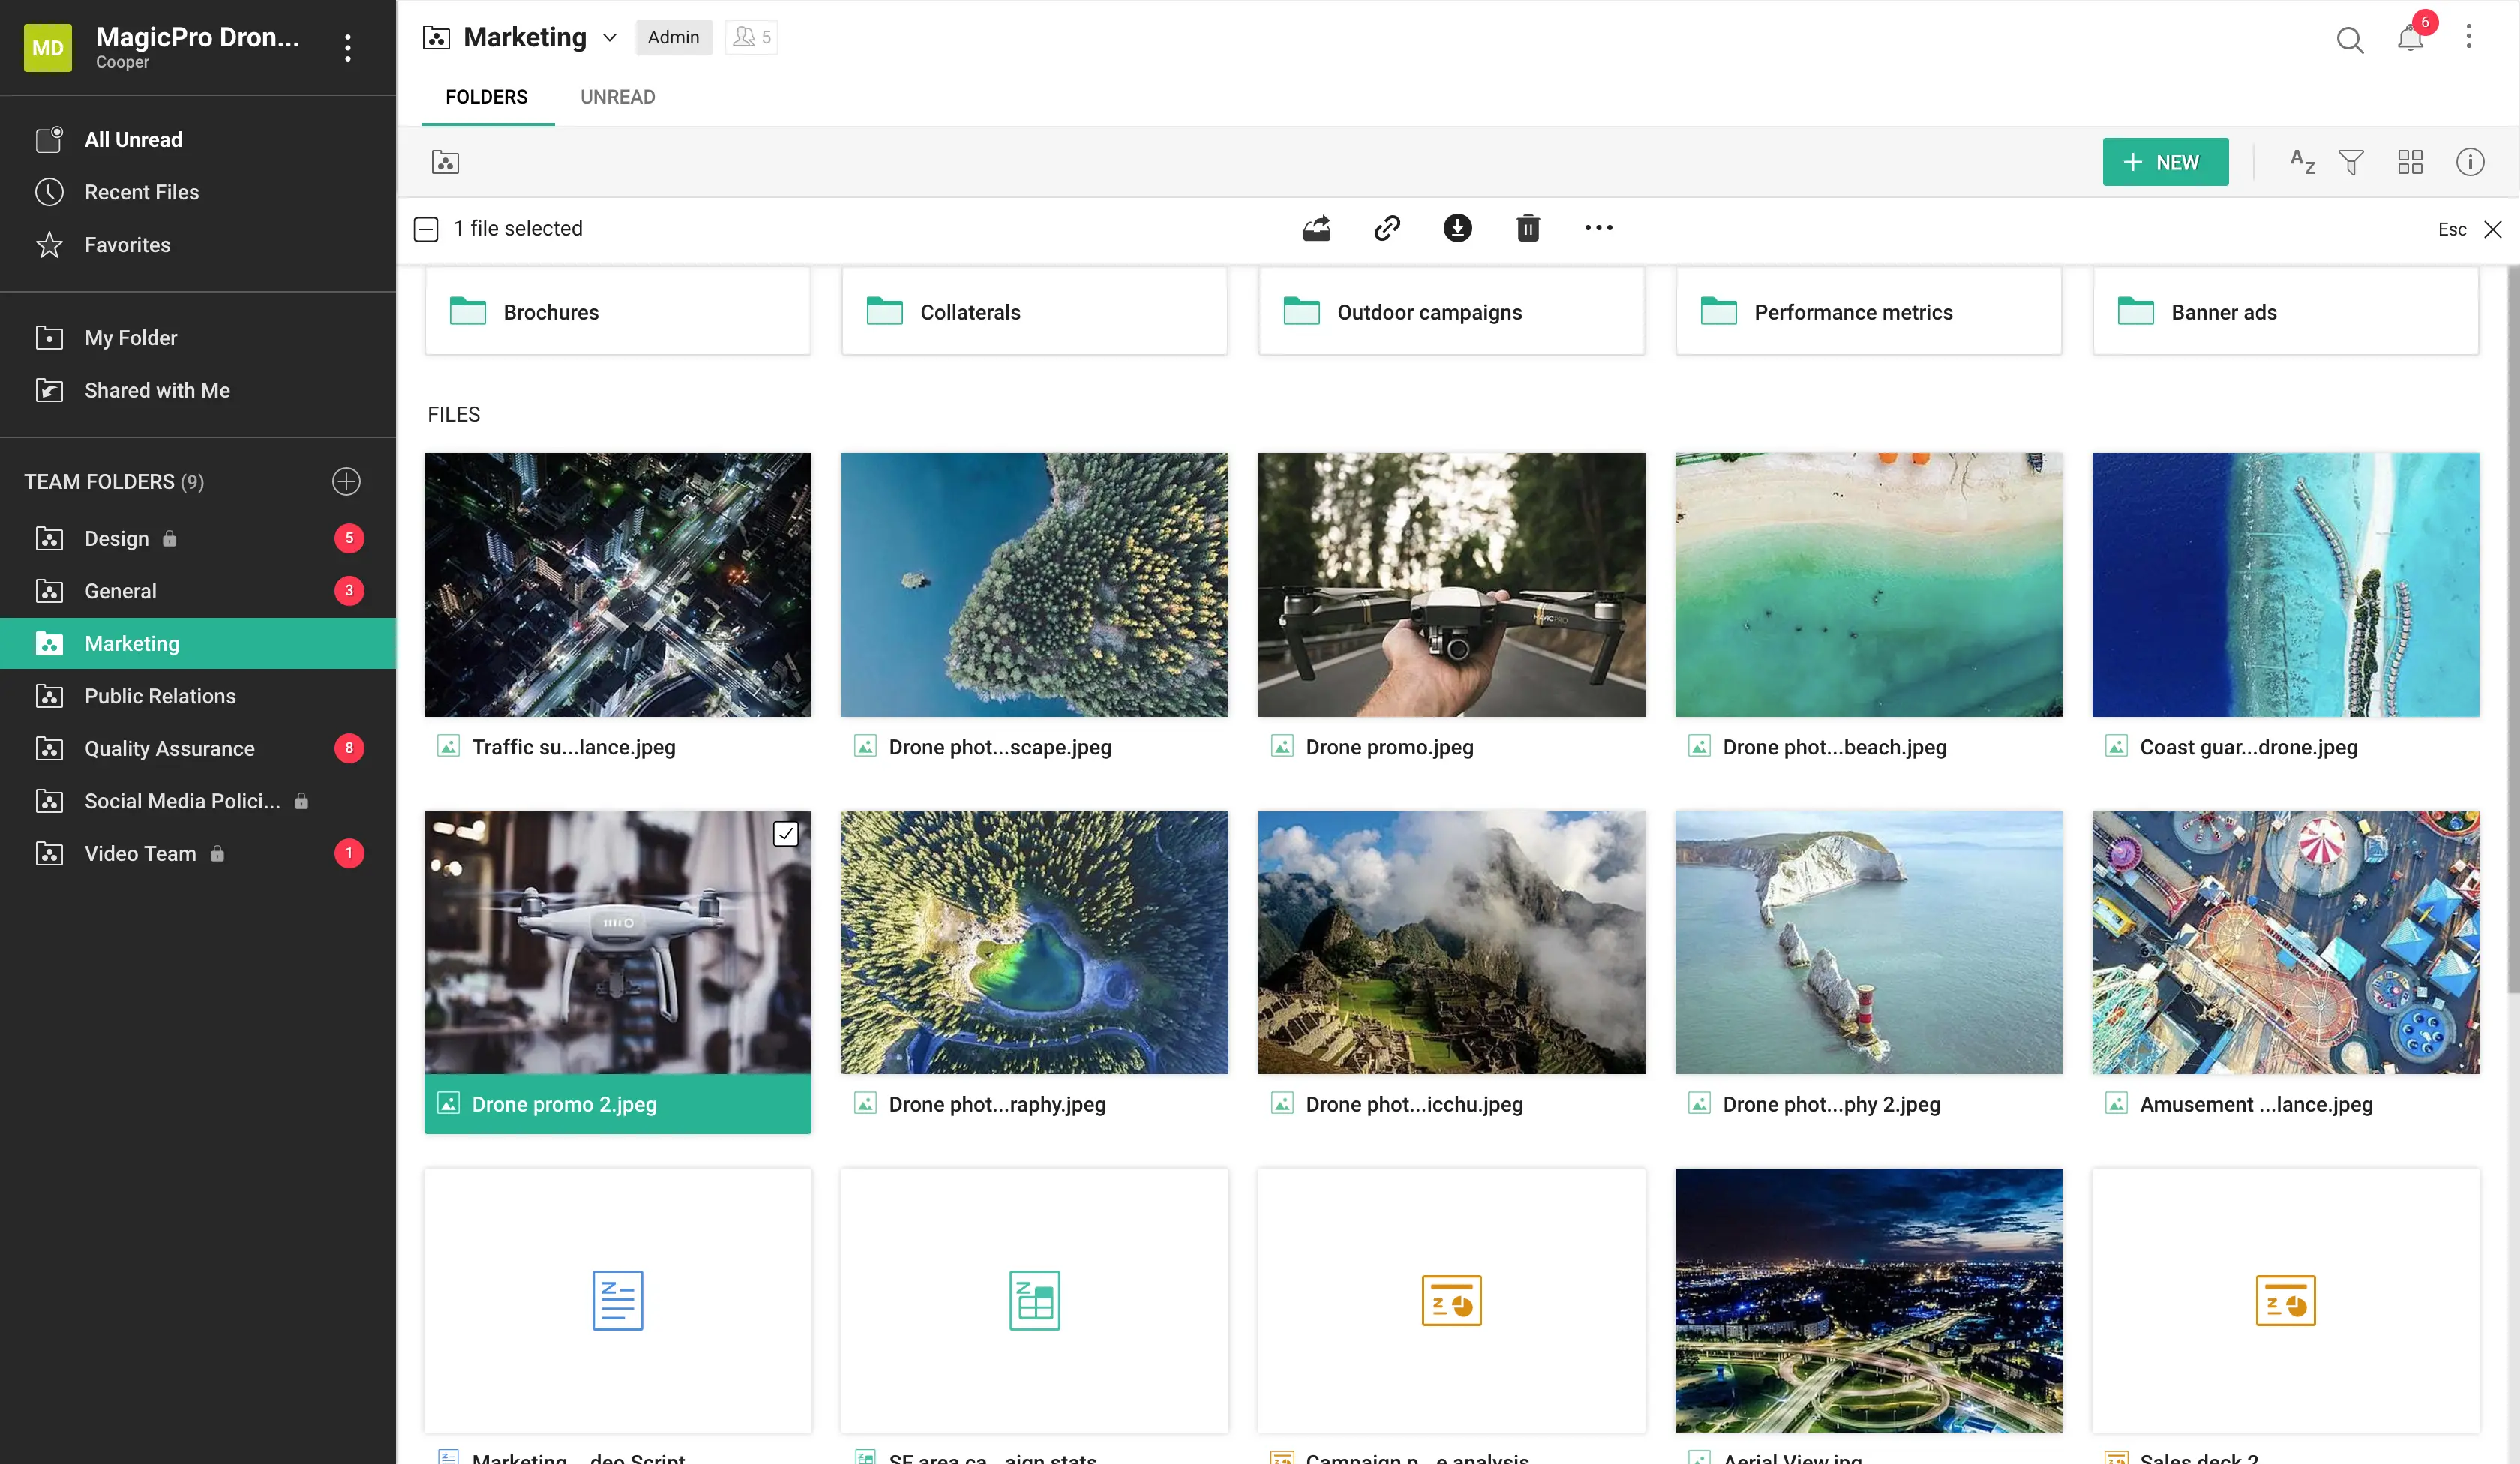Switch the view layout

(x=2410, y=161)
